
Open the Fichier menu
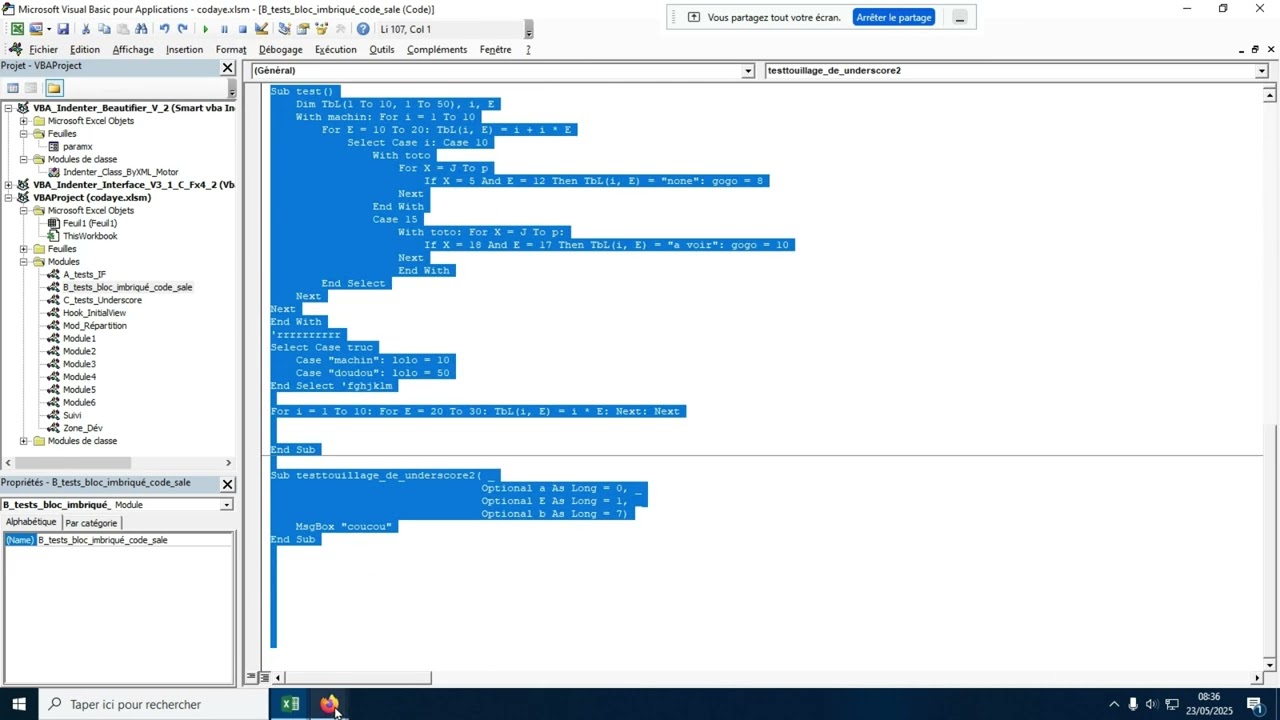43,49
